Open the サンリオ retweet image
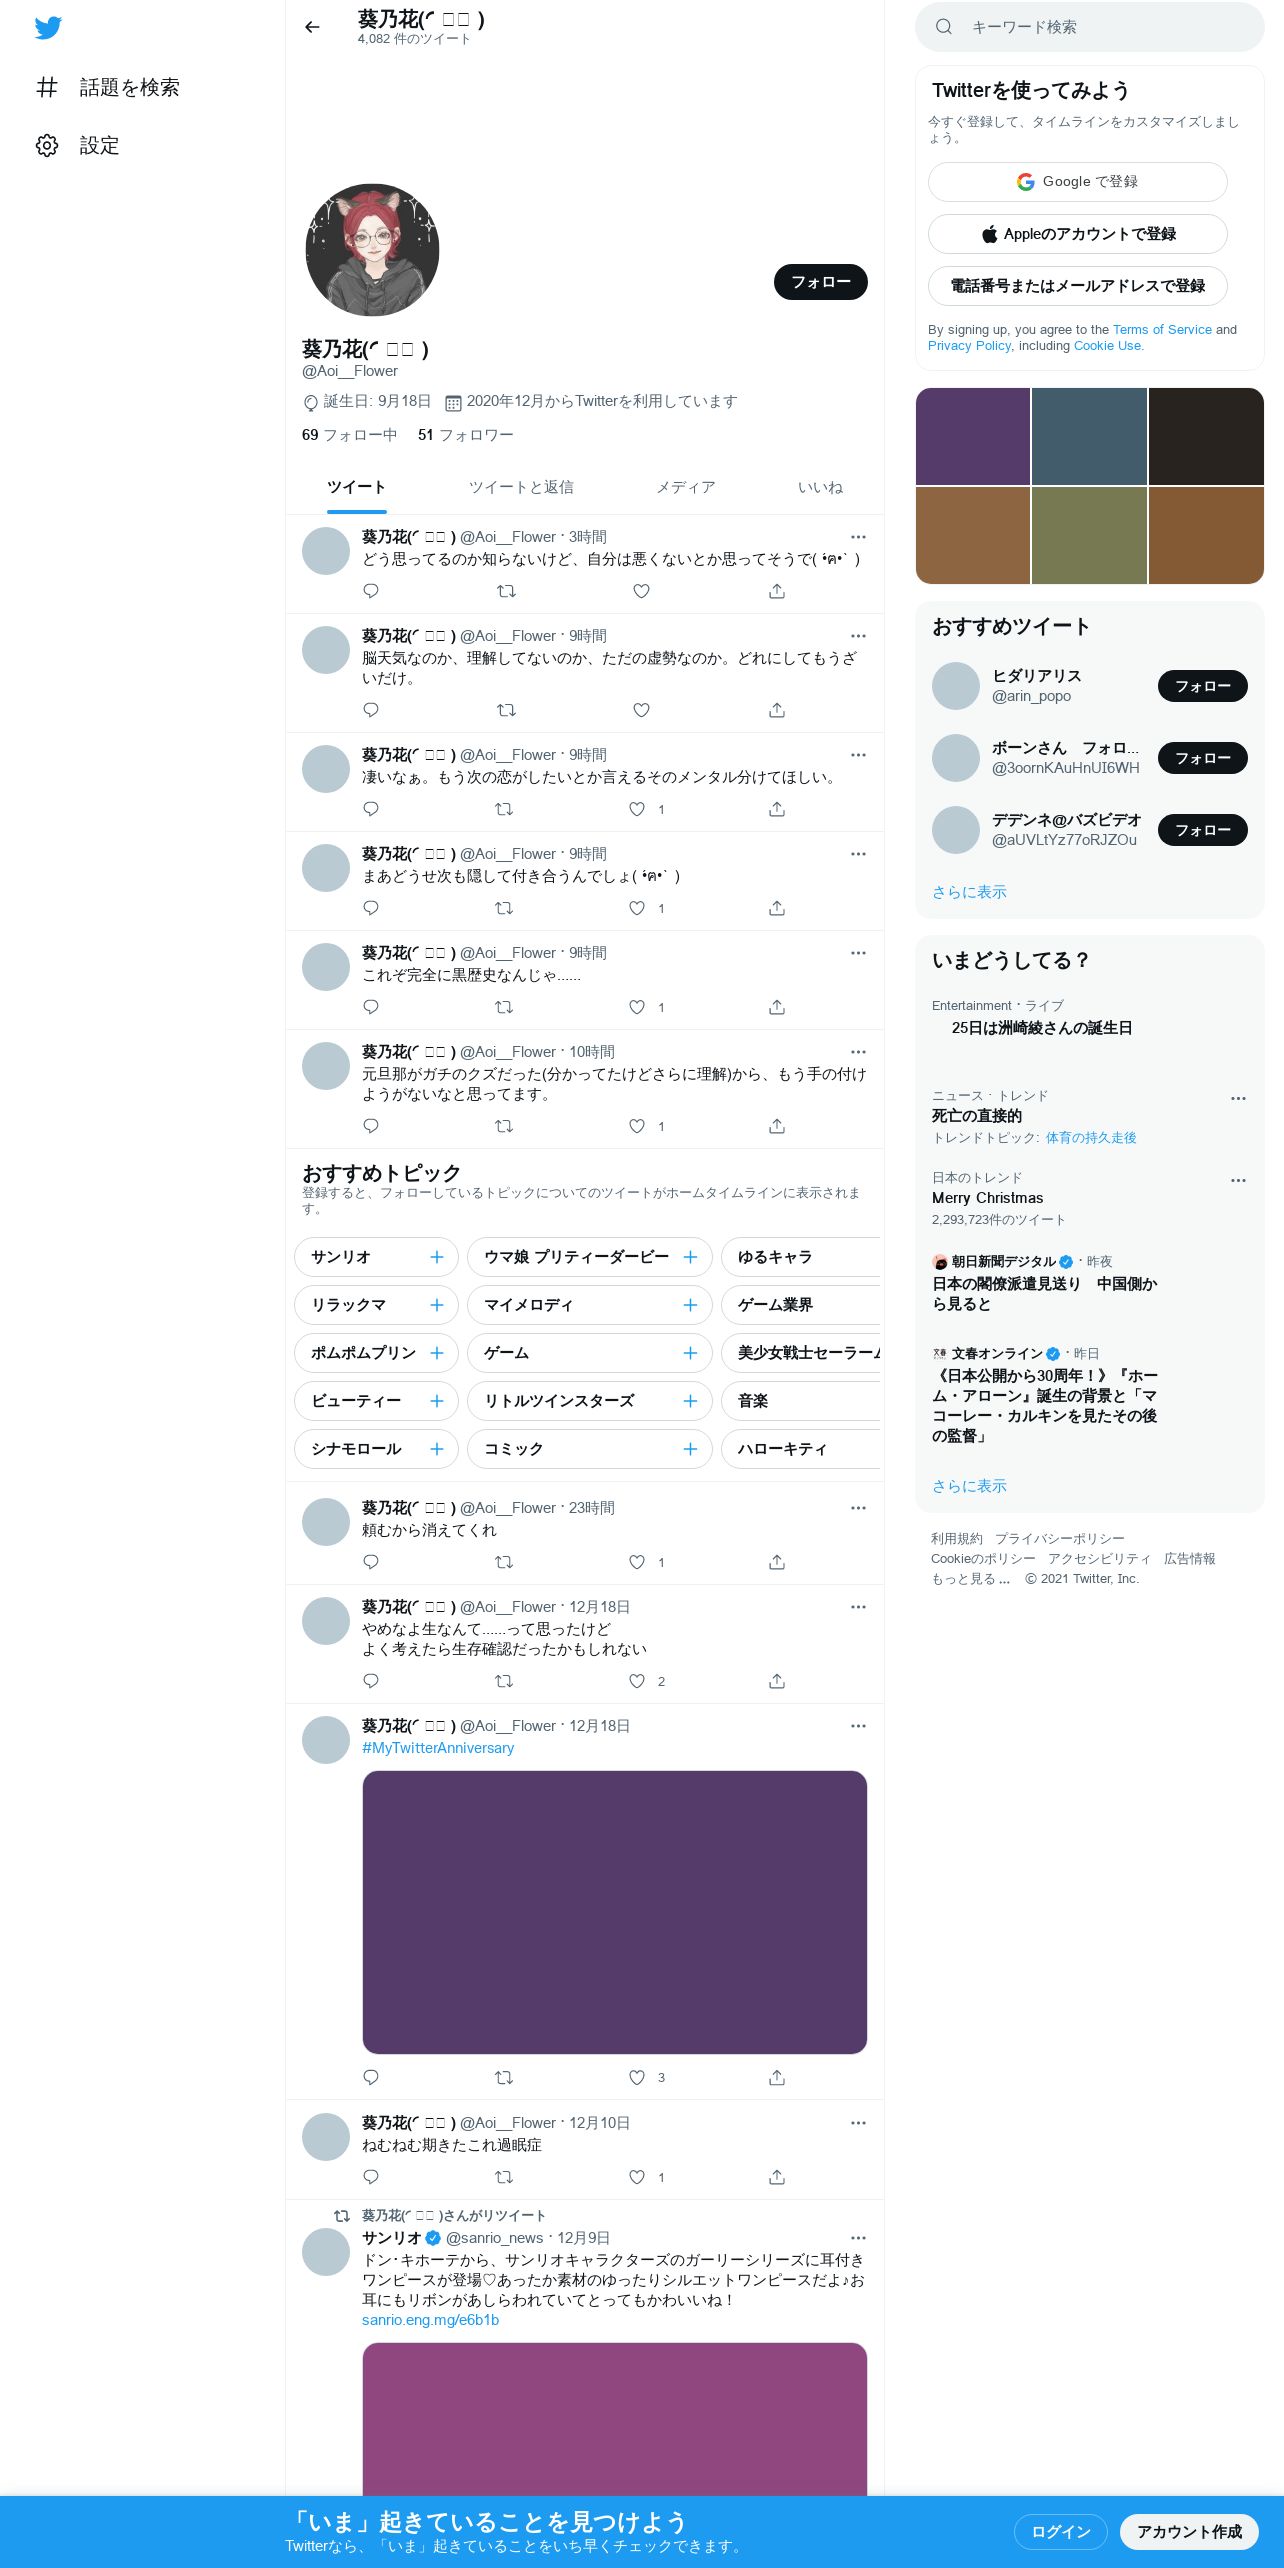 pos(614,2419)
